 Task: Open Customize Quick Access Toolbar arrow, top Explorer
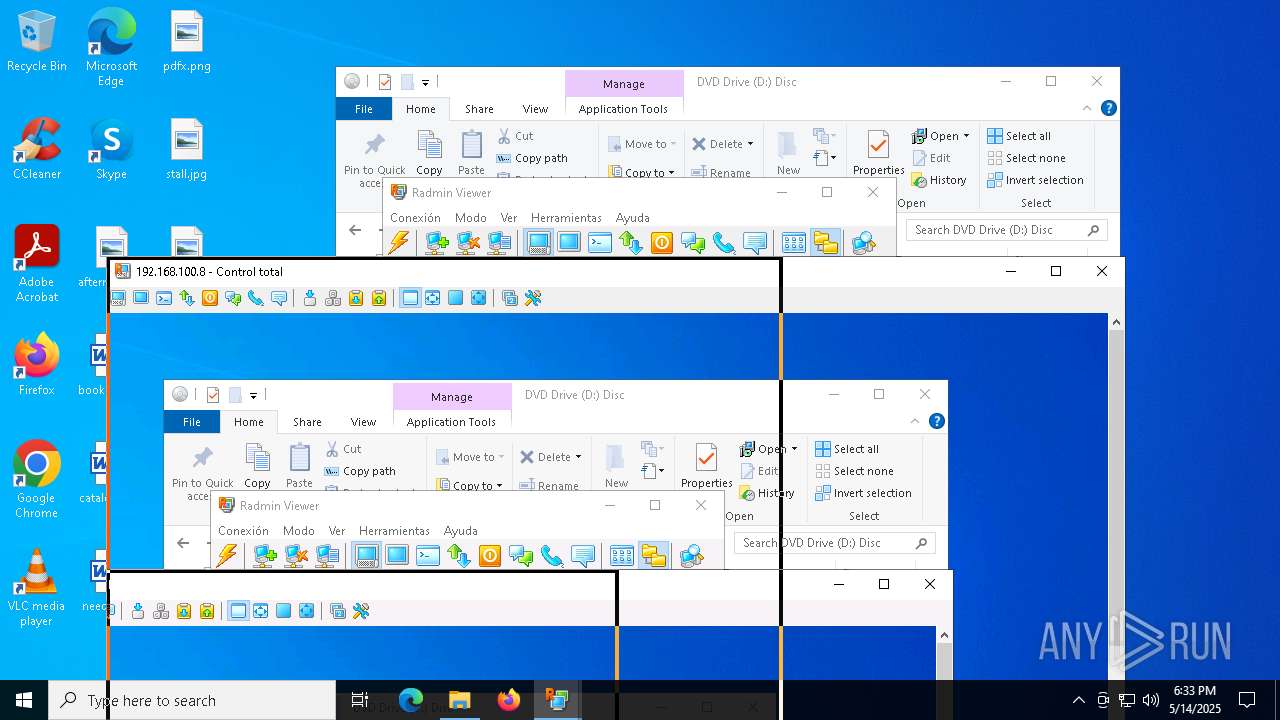[425, 82]
